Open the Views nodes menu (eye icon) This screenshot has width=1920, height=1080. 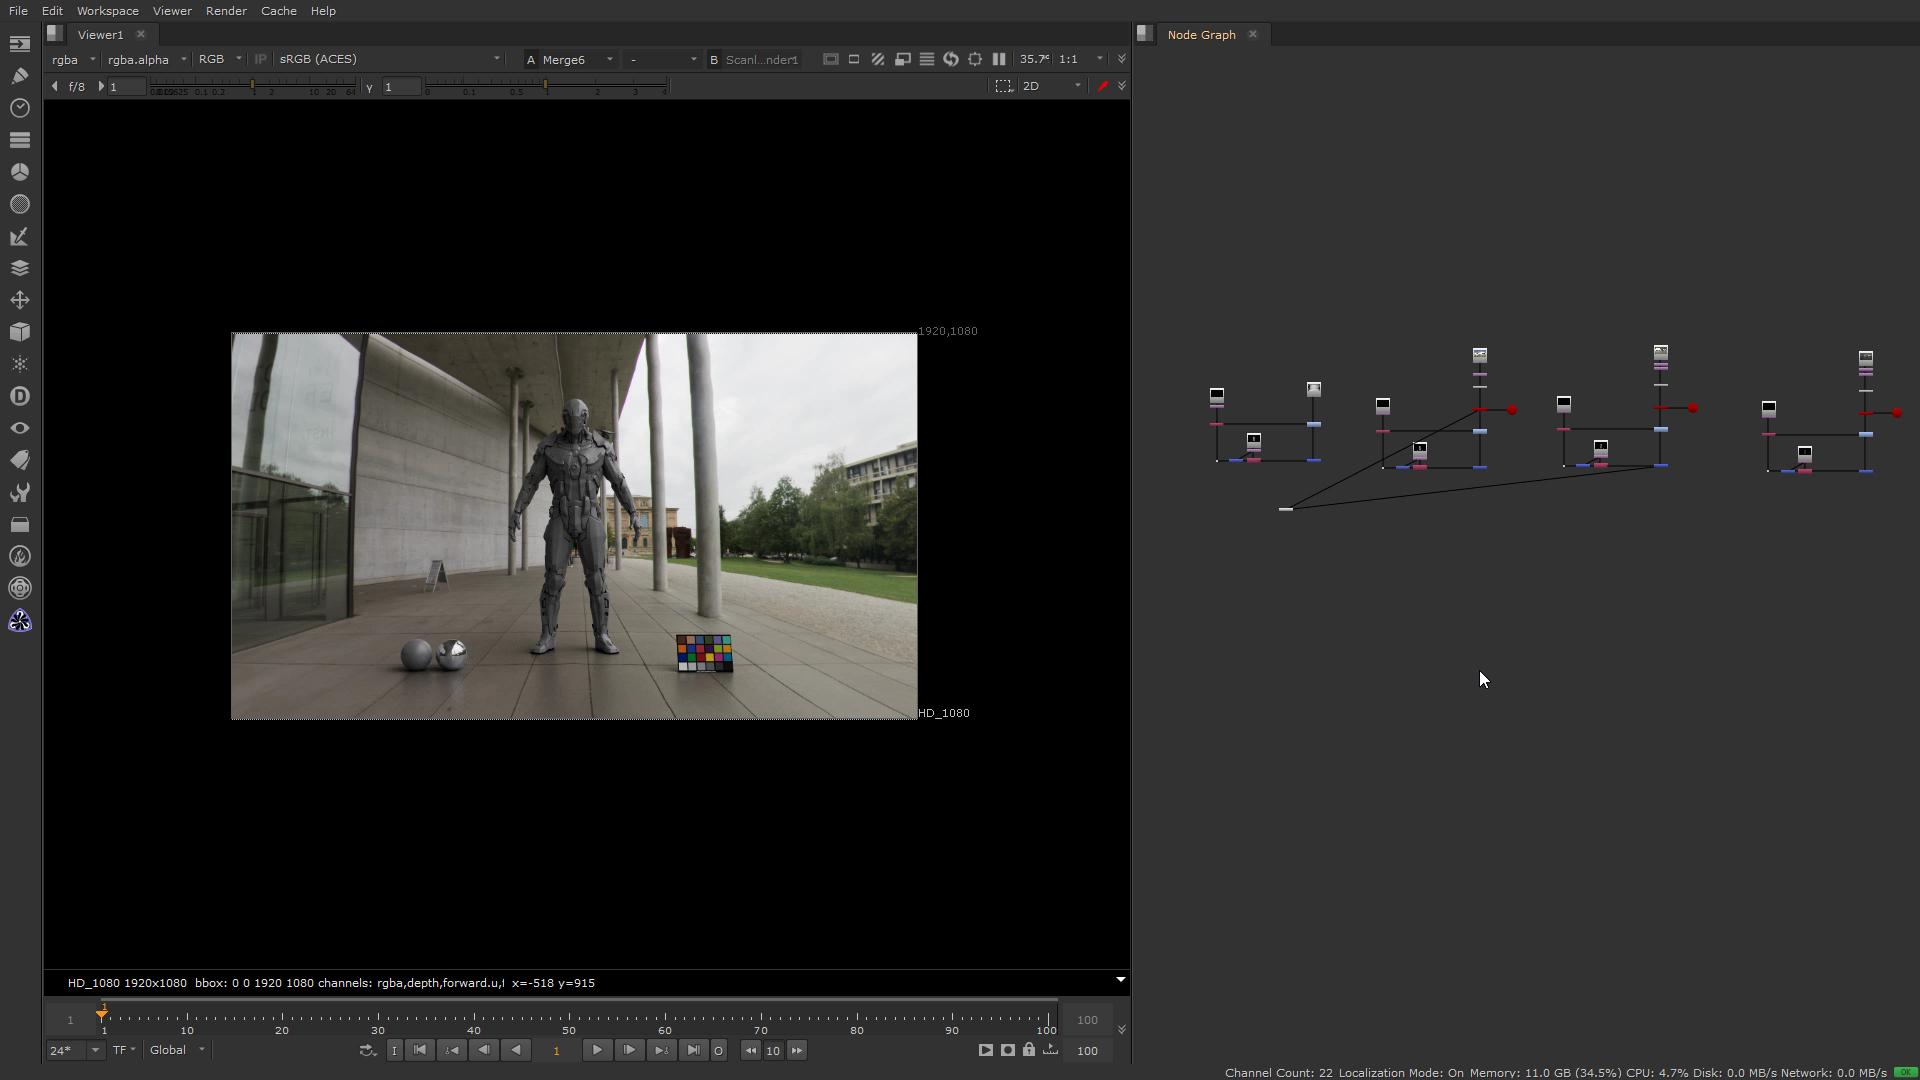[x=19, y=427]
